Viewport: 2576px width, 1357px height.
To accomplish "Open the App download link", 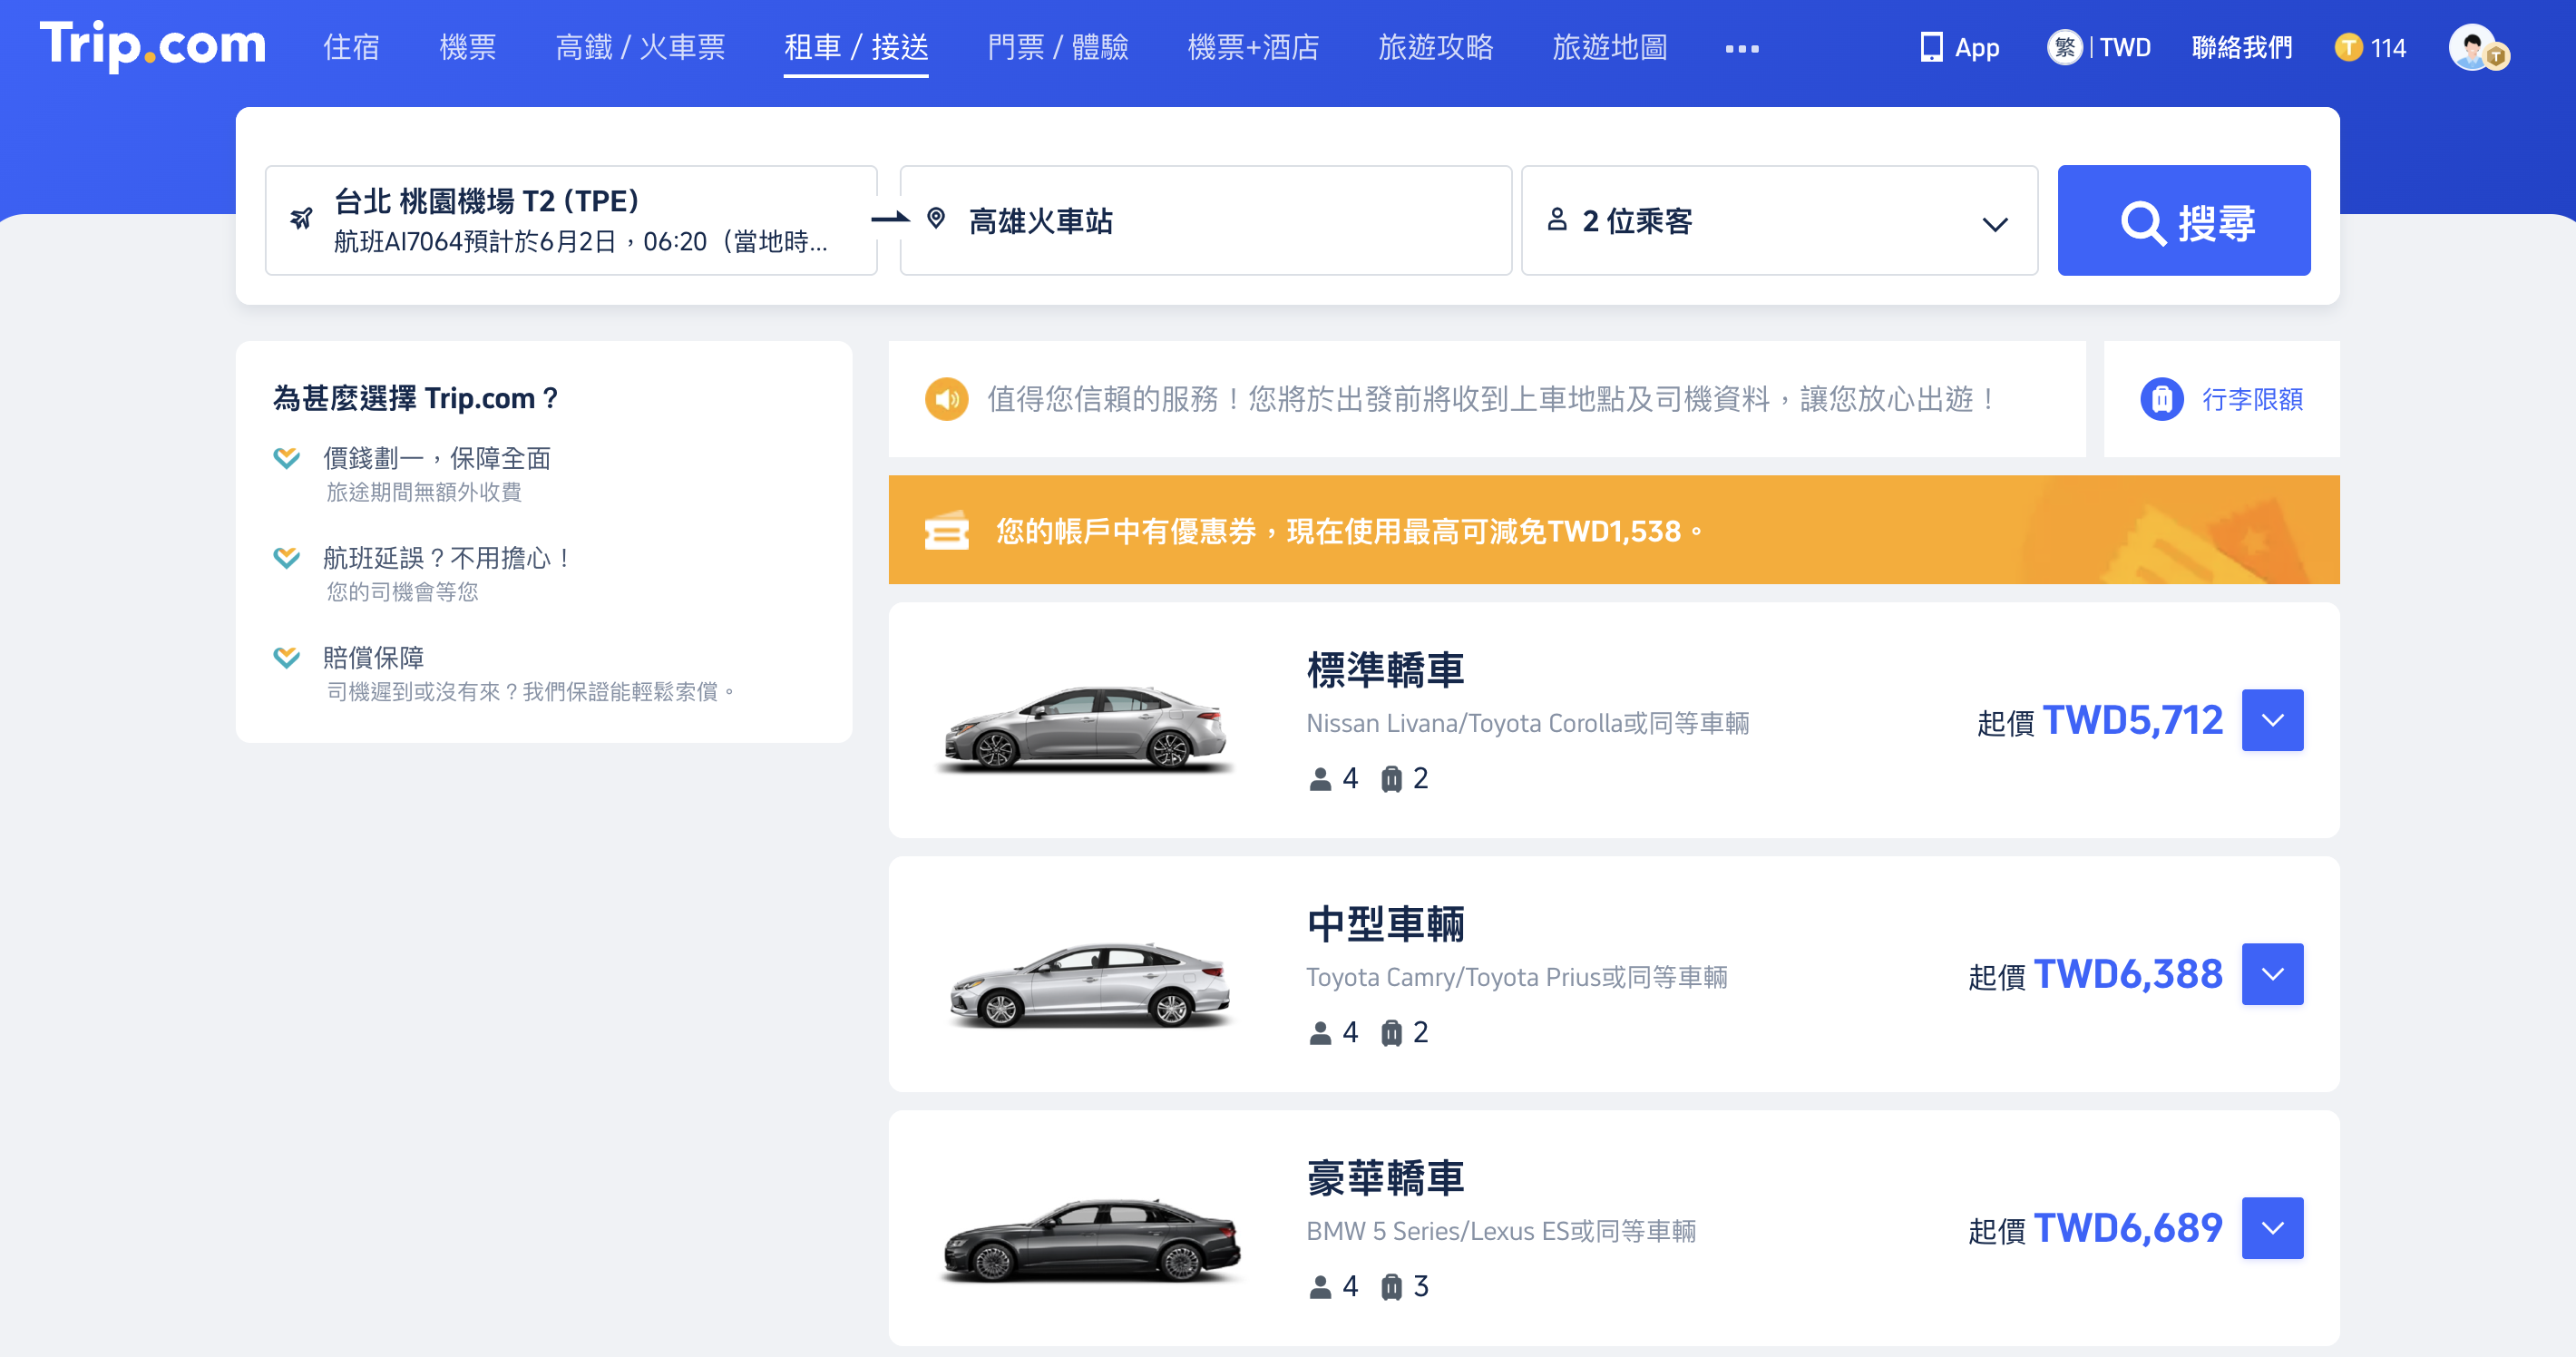I will [1960, 47].
